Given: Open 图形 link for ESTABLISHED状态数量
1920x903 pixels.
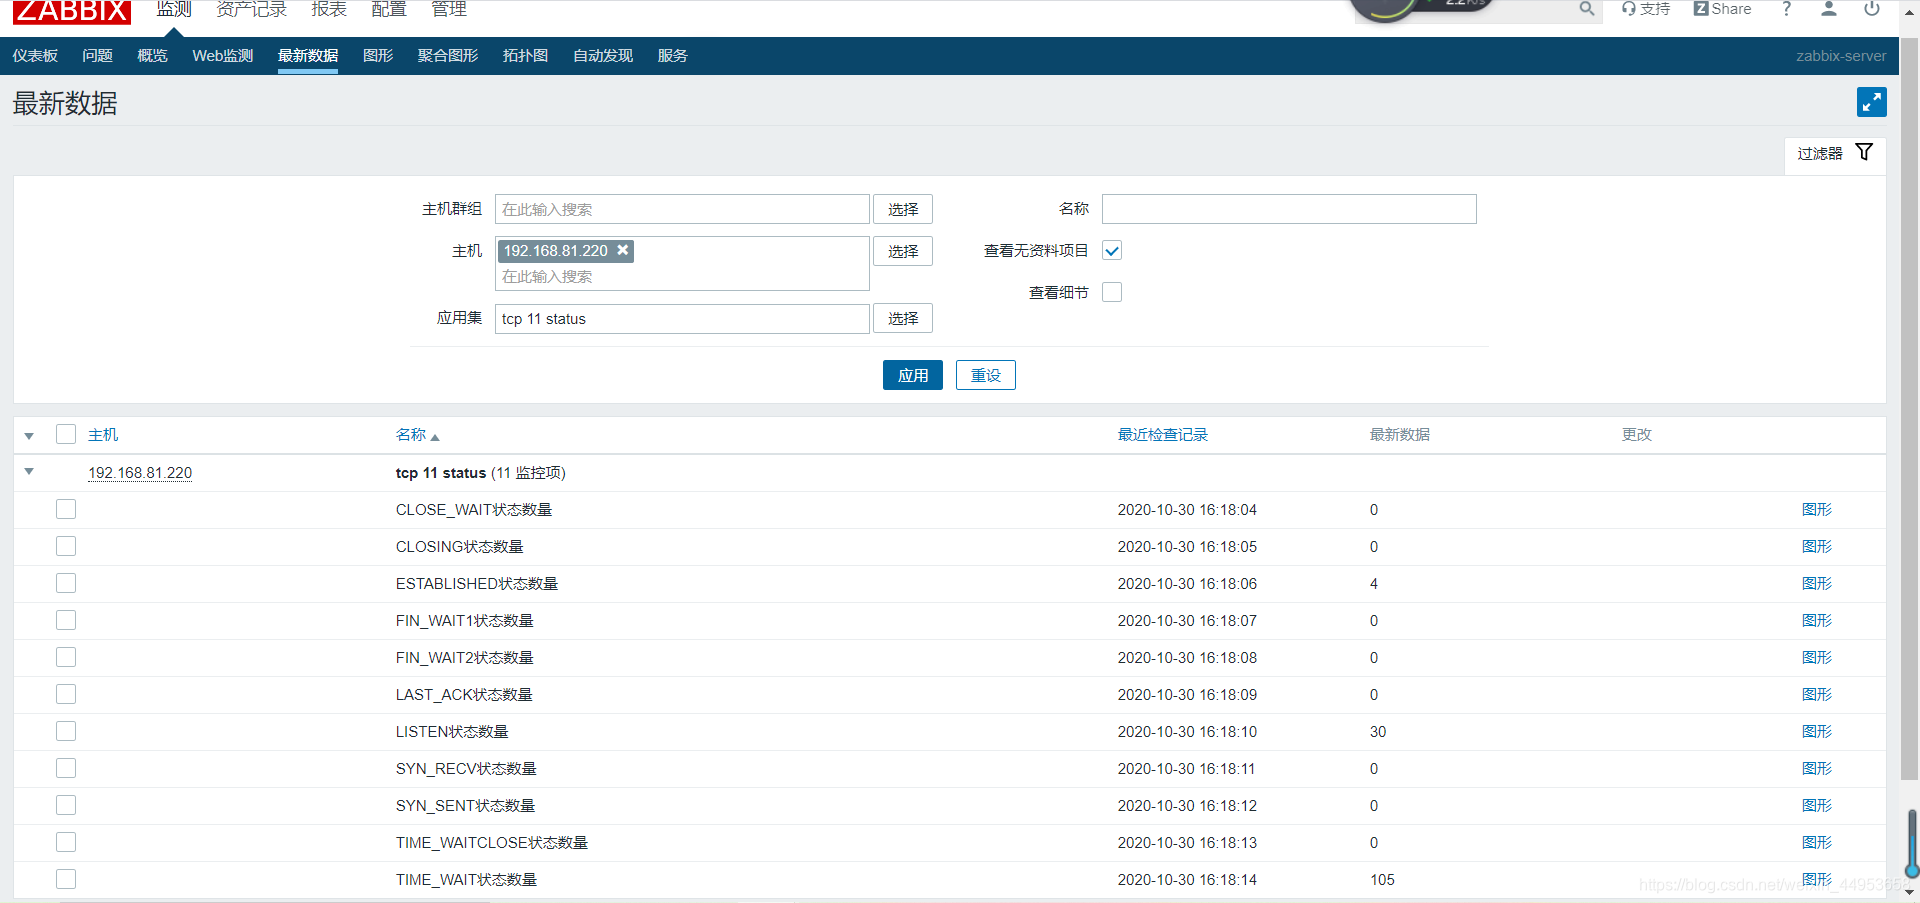Looking at the screenshot, I should [x=1817, y=583].
